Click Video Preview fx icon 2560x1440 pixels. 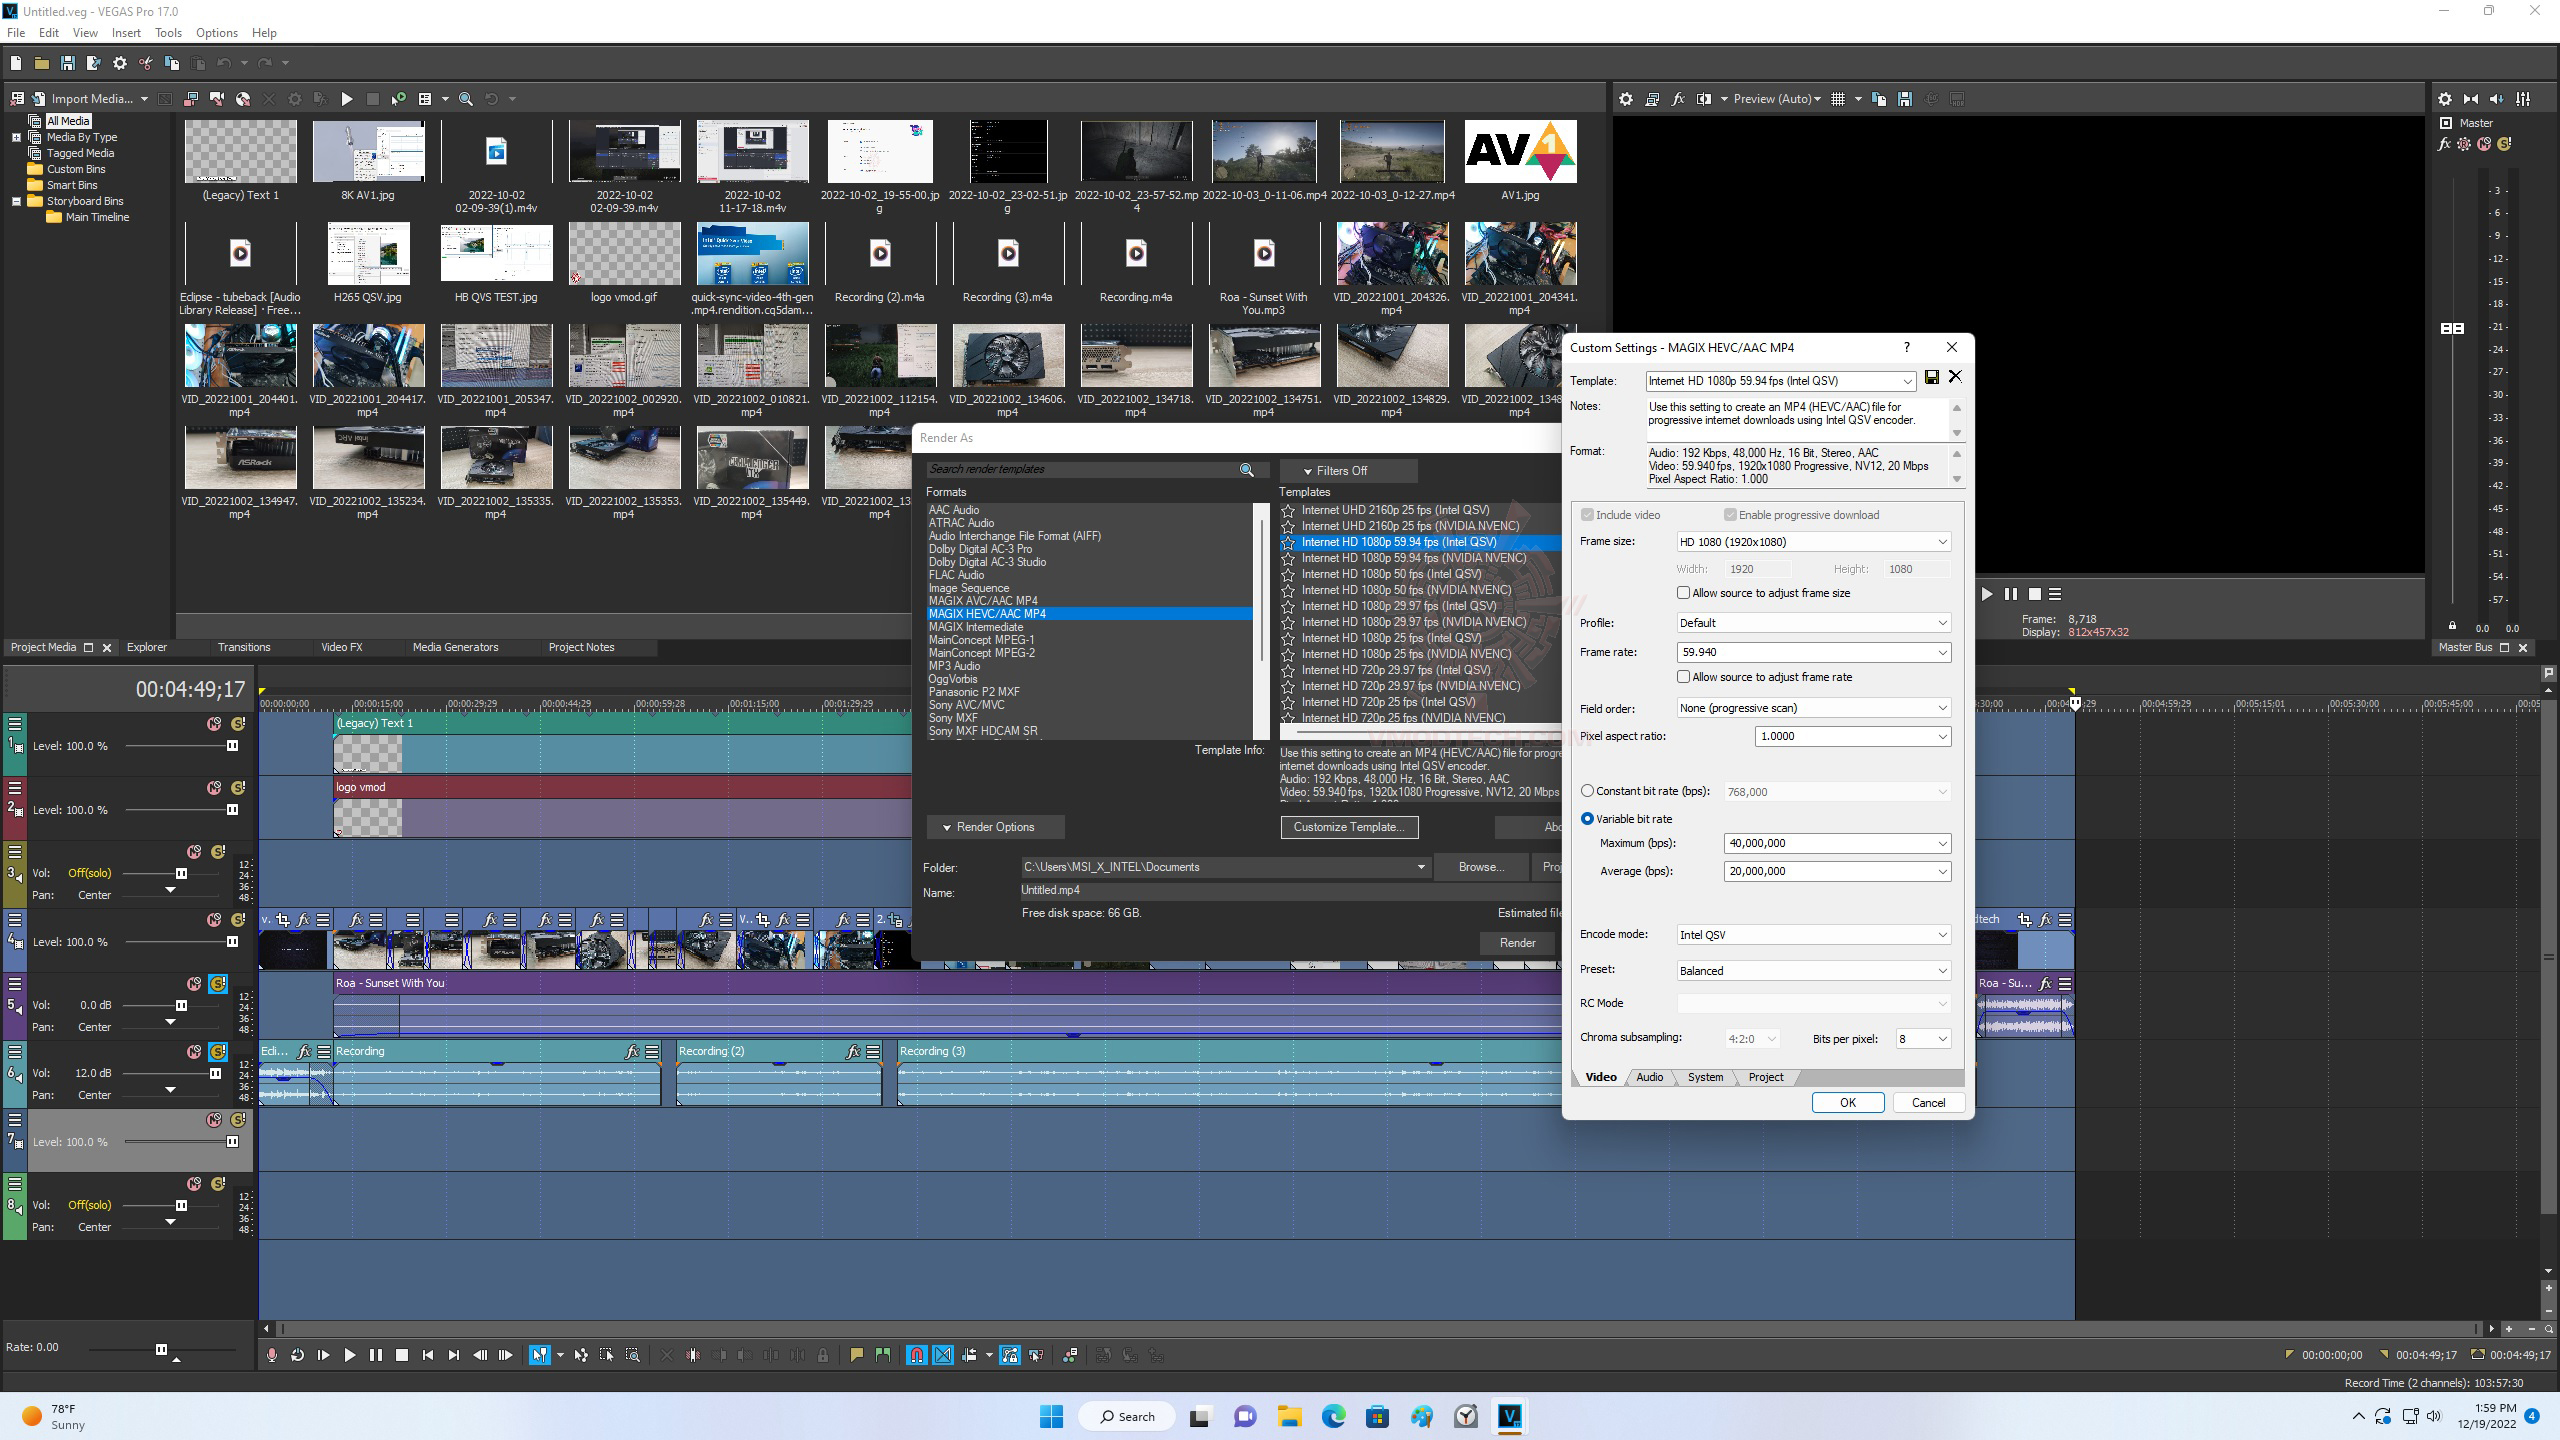(1678, 99)
